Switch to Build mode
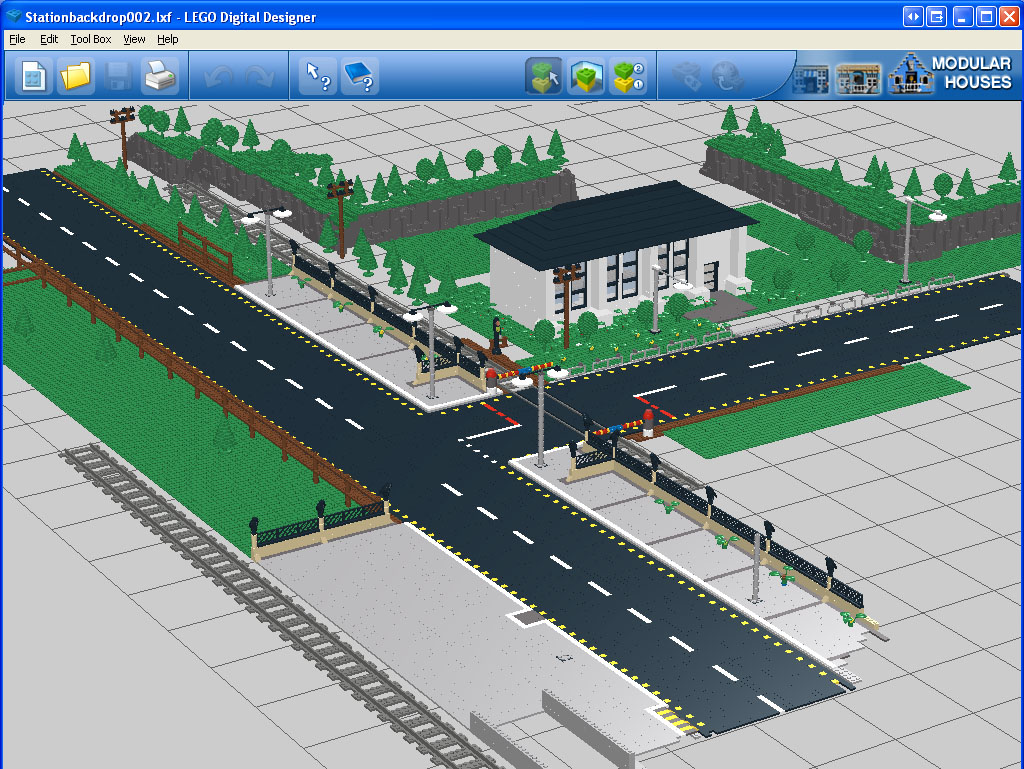This screenshot has height=769, width=1024. click(543, 76)
